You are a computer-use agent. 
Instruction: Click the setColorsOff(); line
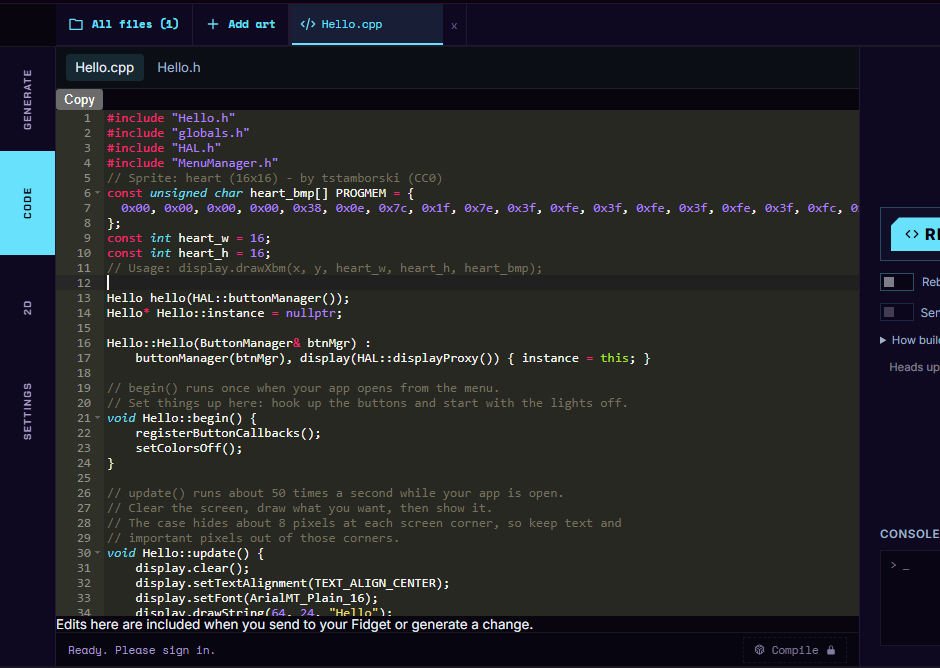(189, 448)
